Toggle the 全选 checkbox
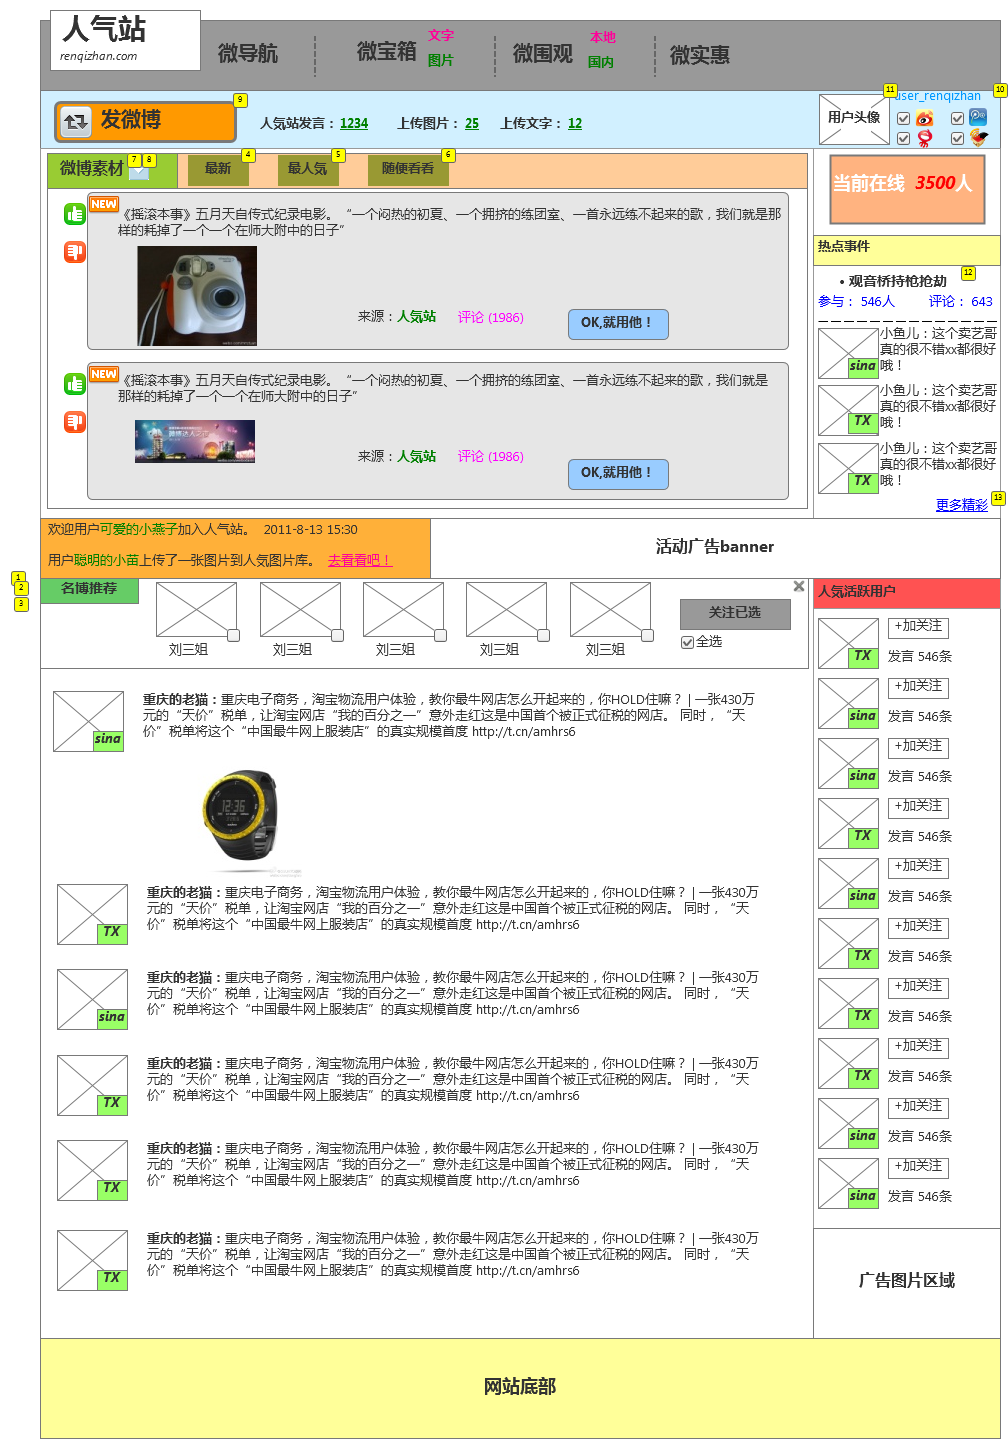This screenshot has height=1446, width=1008. 687,642
